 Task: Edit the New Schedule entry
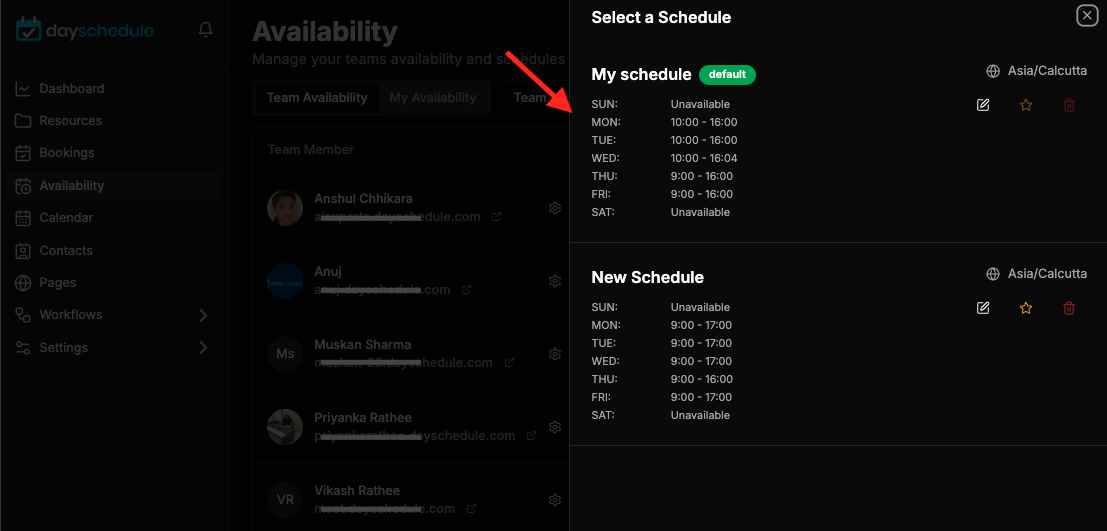[983, 308]
